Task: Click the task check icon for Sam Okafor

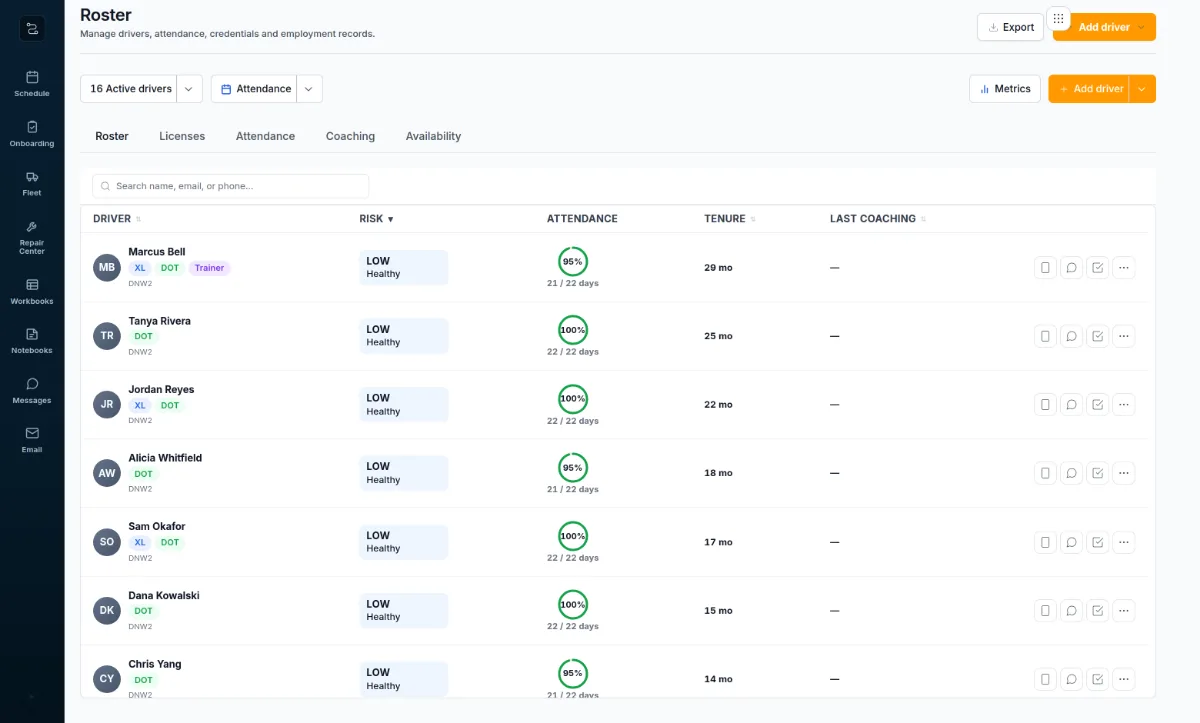Action: point(1097,542)
